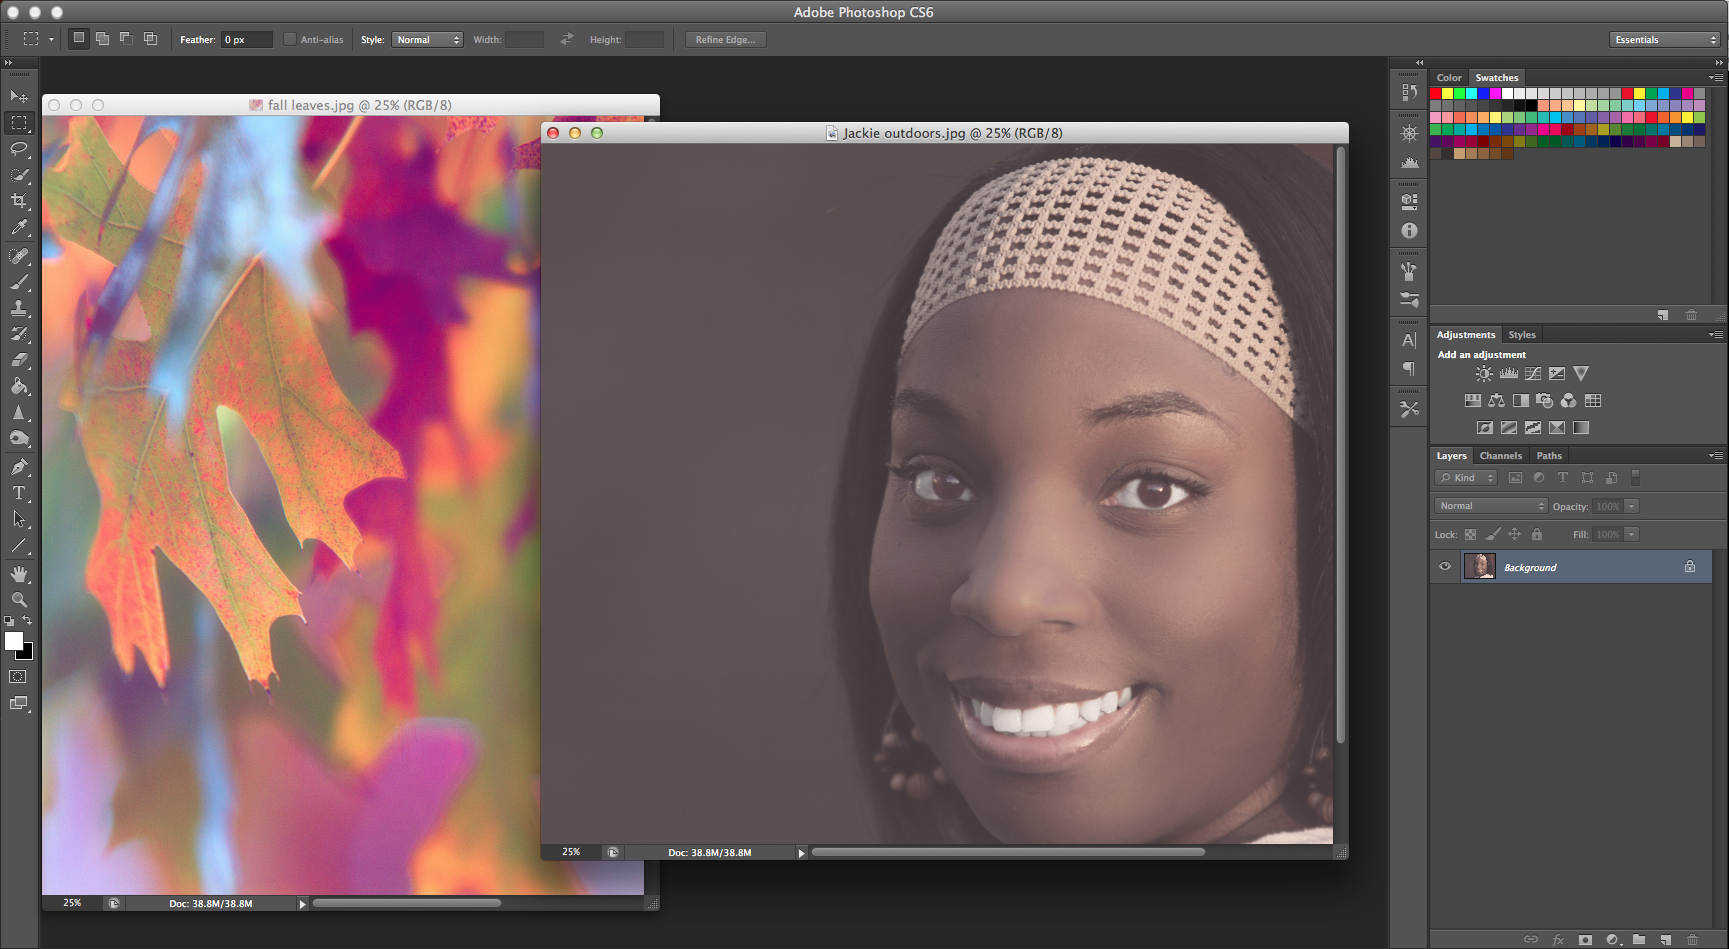This screenshot has width=1729, height=949.
Task: Open the Character panel icon
Action: [1409, 340]
